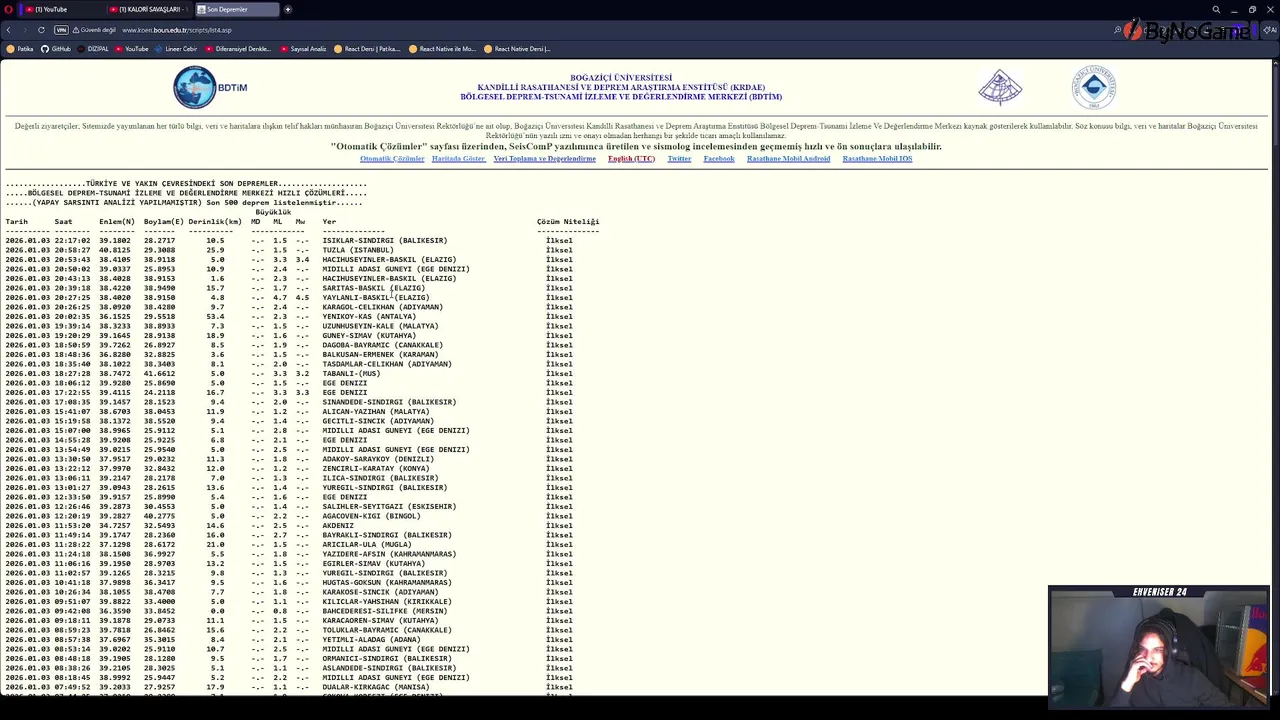Select the DUALAR-KIRKAGAC (MANISA) row
1280x720 pixels.
point(289,687)
